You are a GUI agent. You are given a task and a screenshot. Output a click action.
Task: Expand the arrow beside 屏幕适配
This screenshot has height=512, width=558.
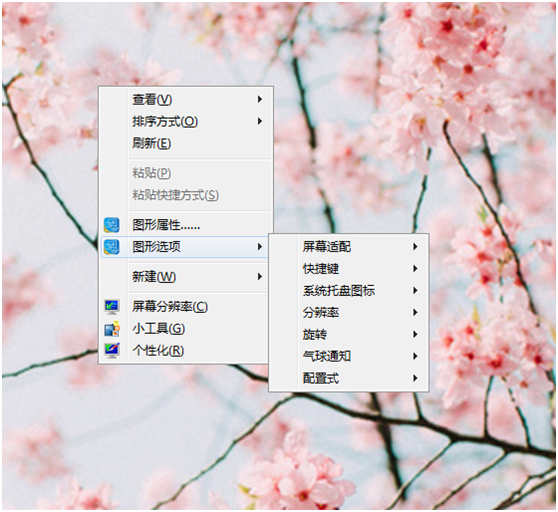415,247
